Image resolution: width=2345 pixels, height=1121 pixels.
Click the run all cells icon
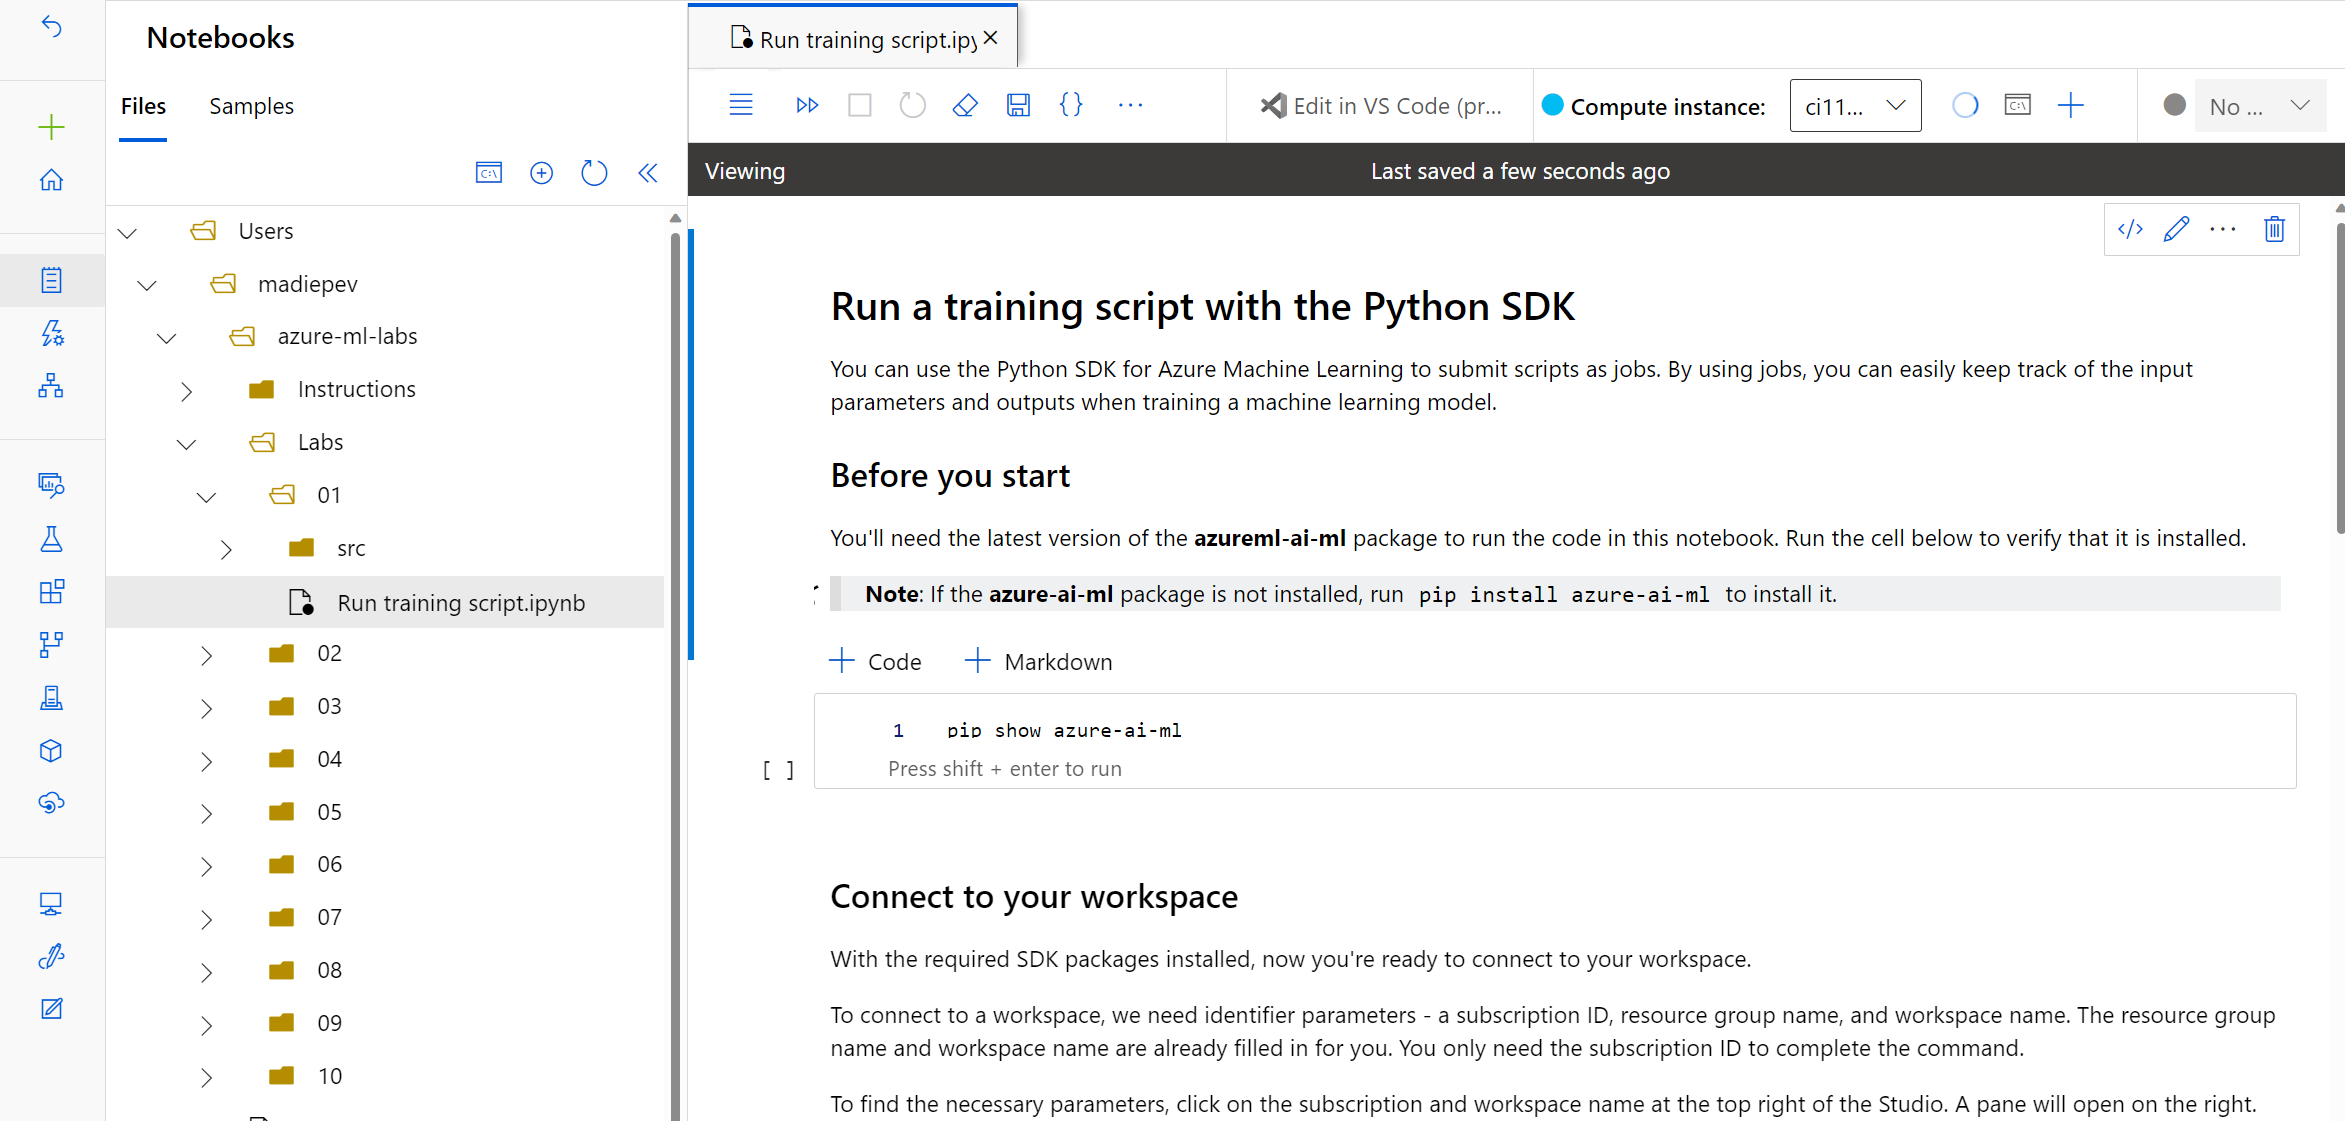point(808,103)
